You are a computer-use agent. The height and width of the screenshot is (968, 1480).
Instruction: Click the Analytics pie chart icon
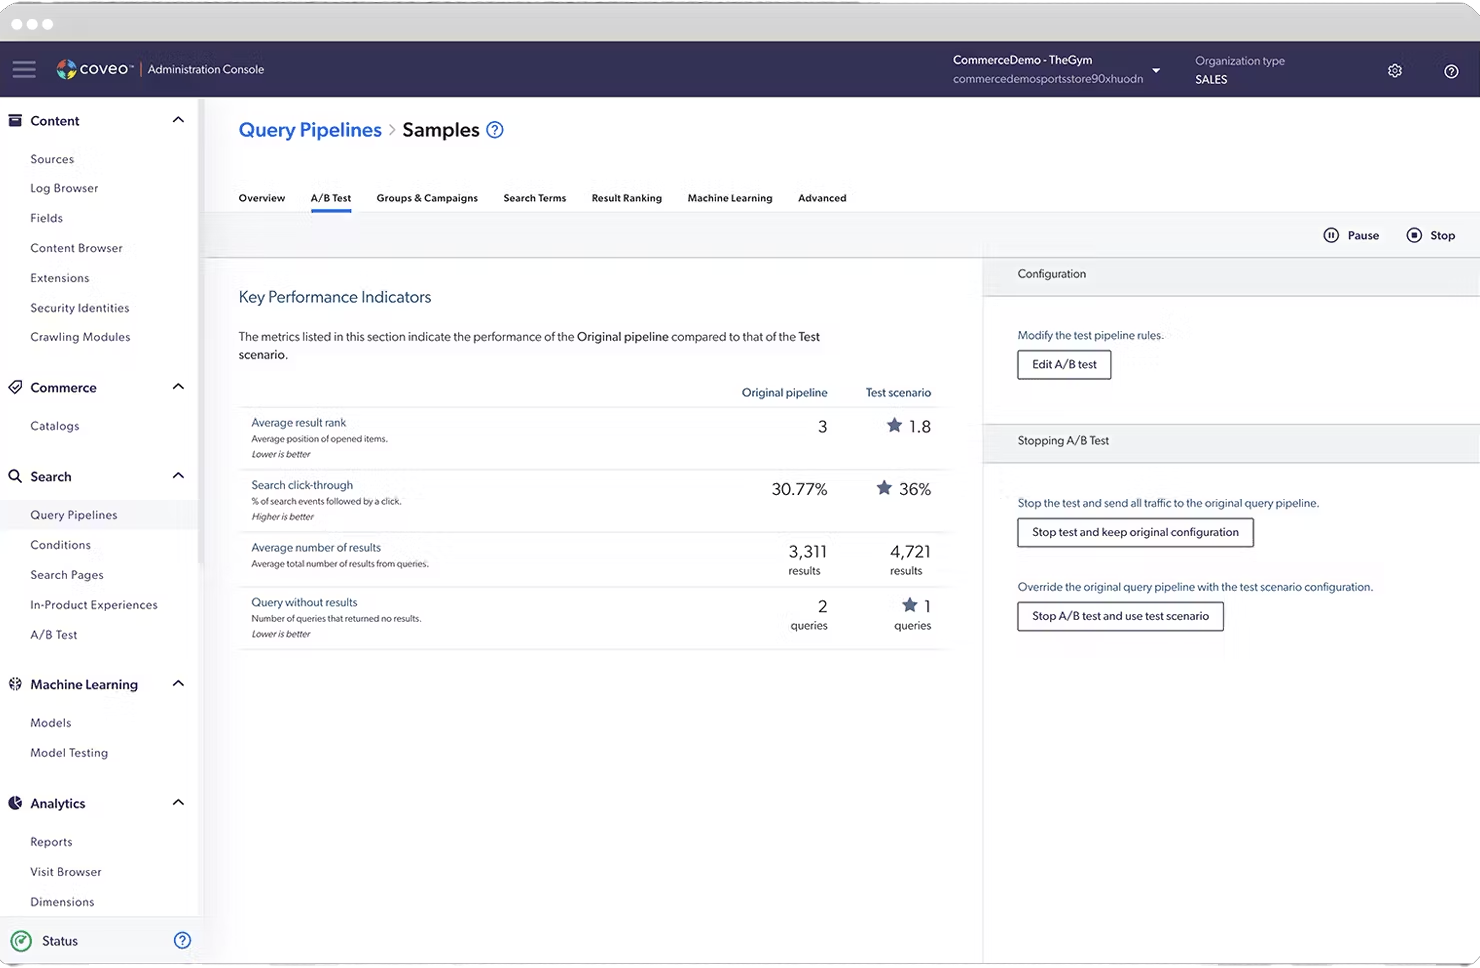pyautogui.click(x=15, y=803)
